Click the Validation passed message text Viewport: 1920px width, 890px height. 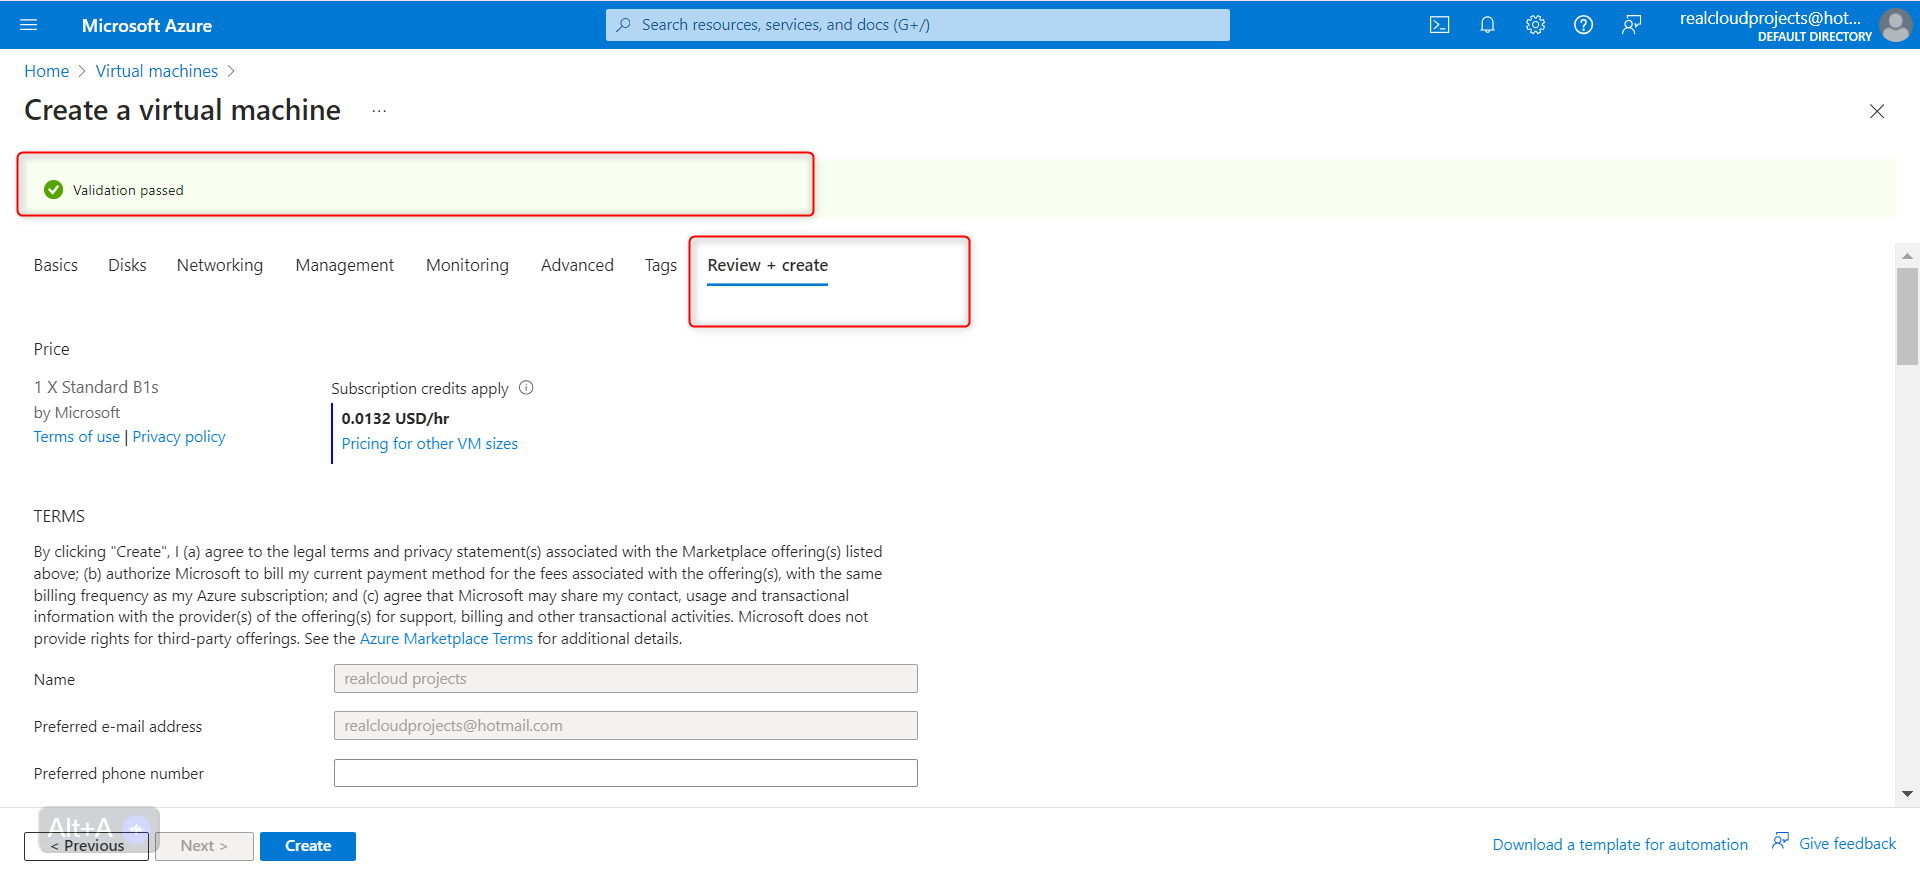[x=128, y=190]
